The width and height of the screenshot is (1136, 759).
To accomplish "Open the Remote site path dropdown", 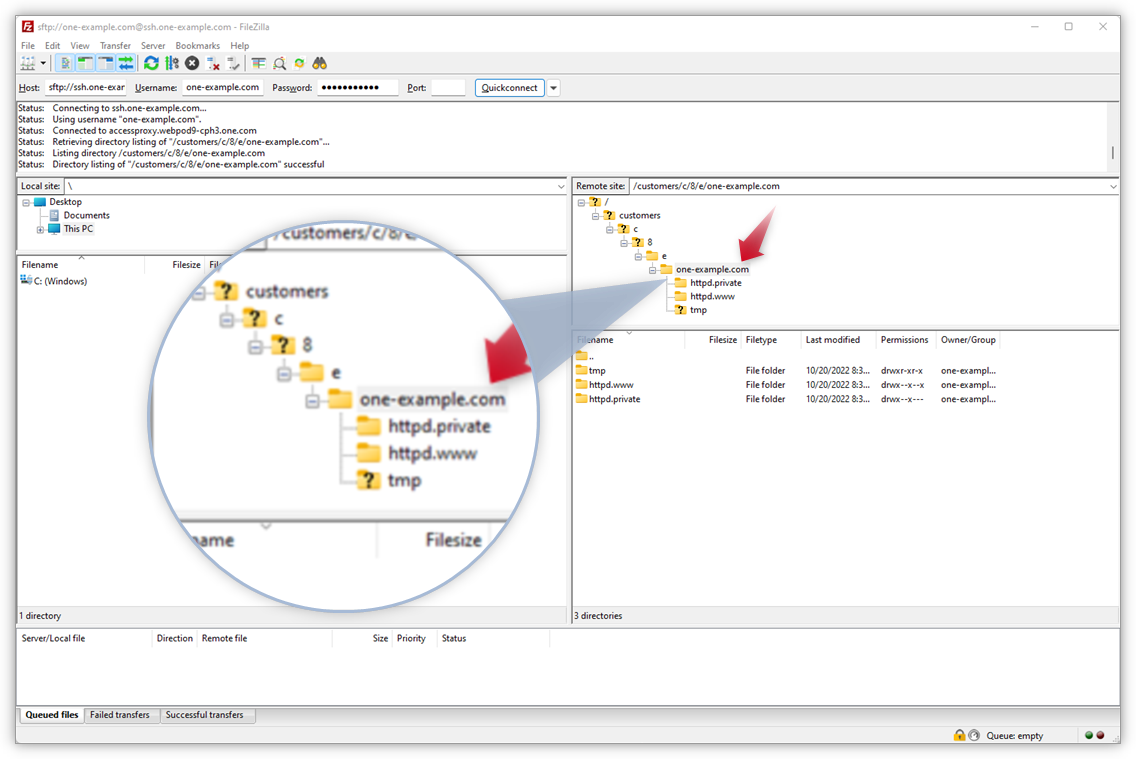I will [x=1113, y=186].
